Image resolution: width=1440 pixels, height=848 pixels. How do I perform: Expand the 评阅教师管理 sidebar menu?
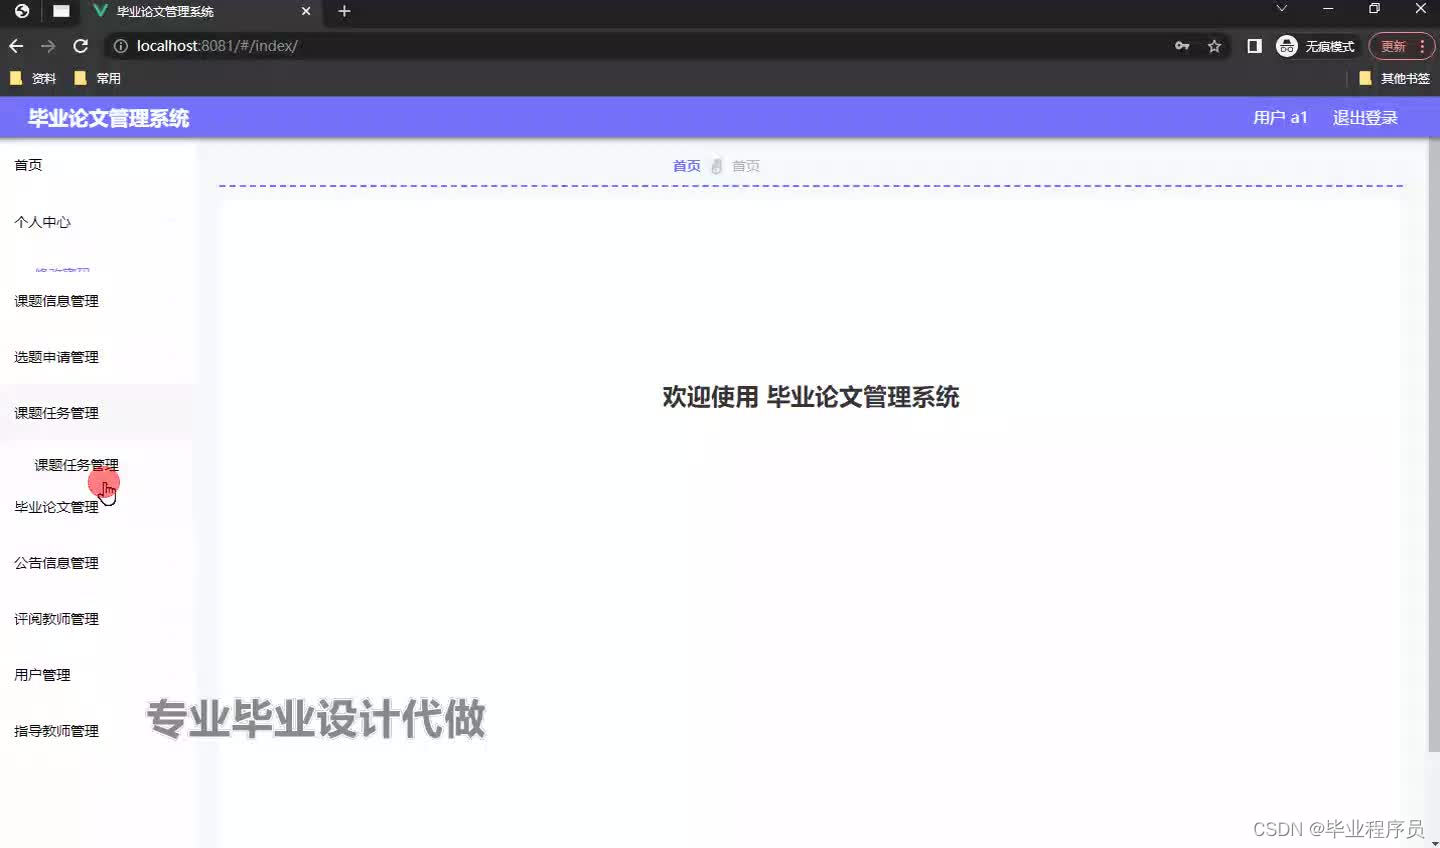[97, 619]
